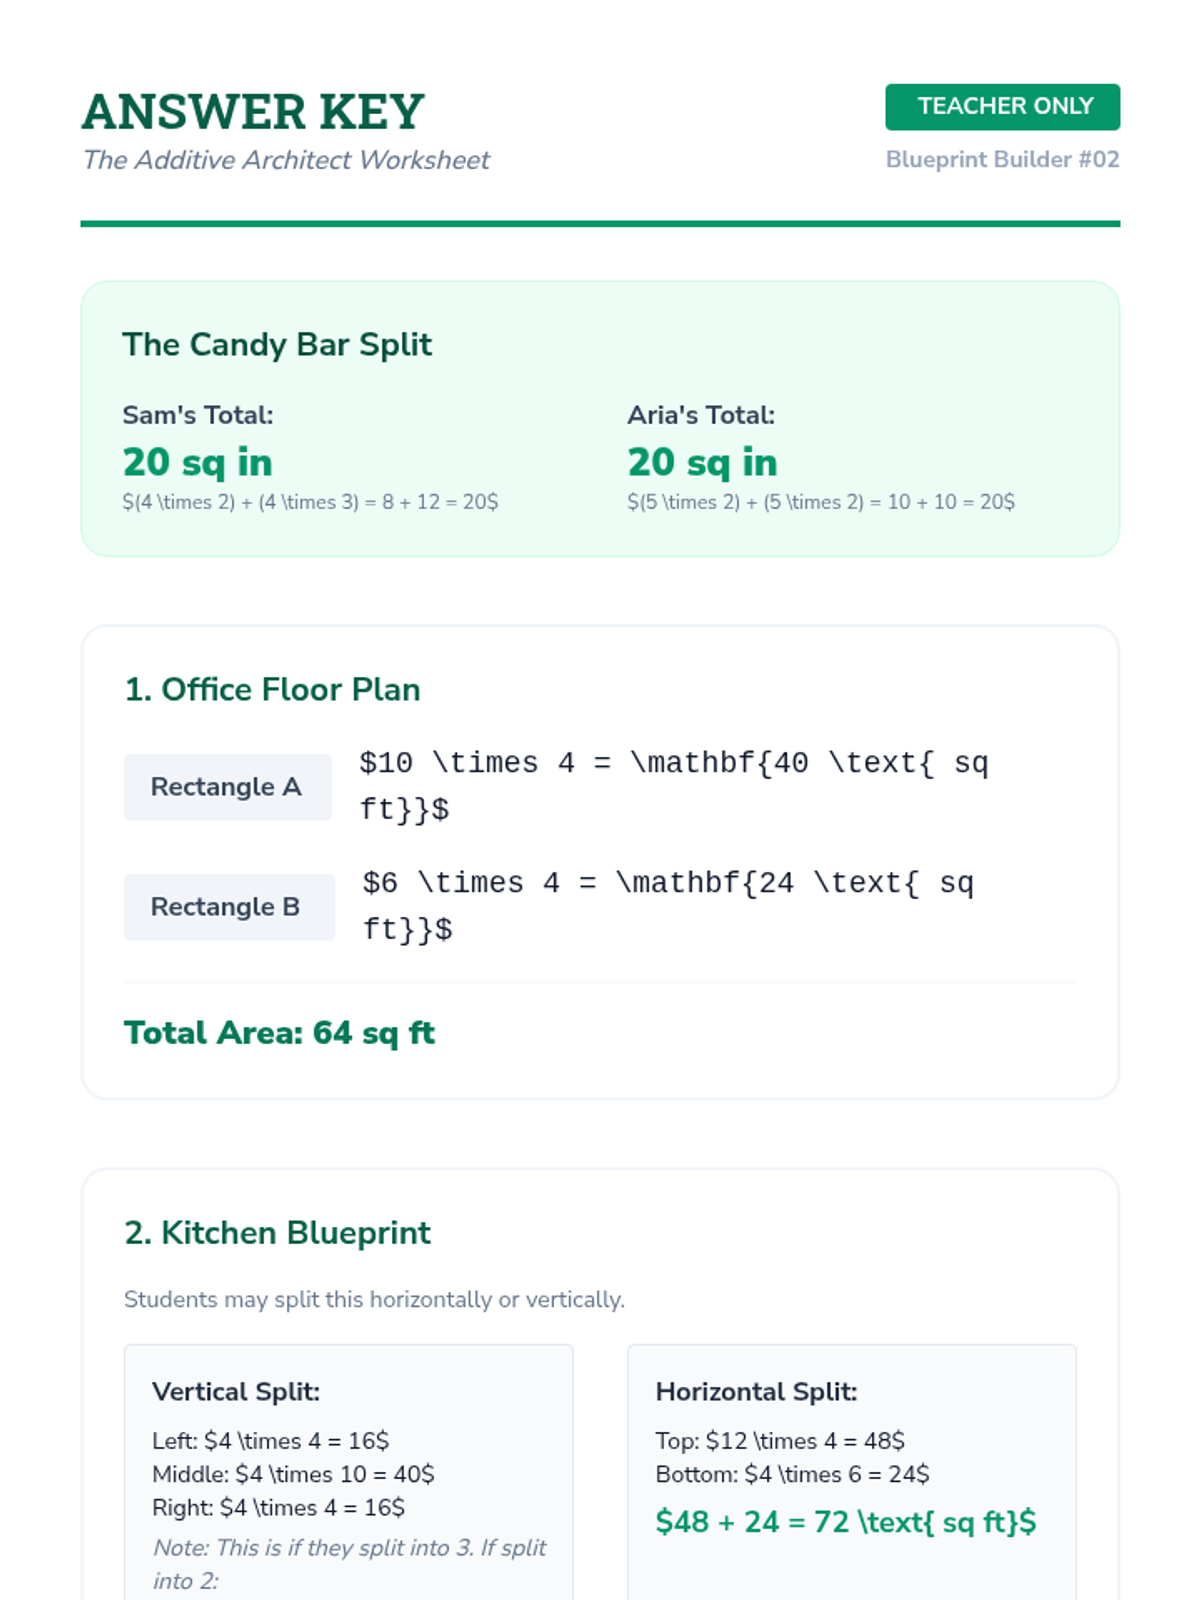
Task: Click the Total Area: 64 sq ft line
Action: coord(279,1033)
